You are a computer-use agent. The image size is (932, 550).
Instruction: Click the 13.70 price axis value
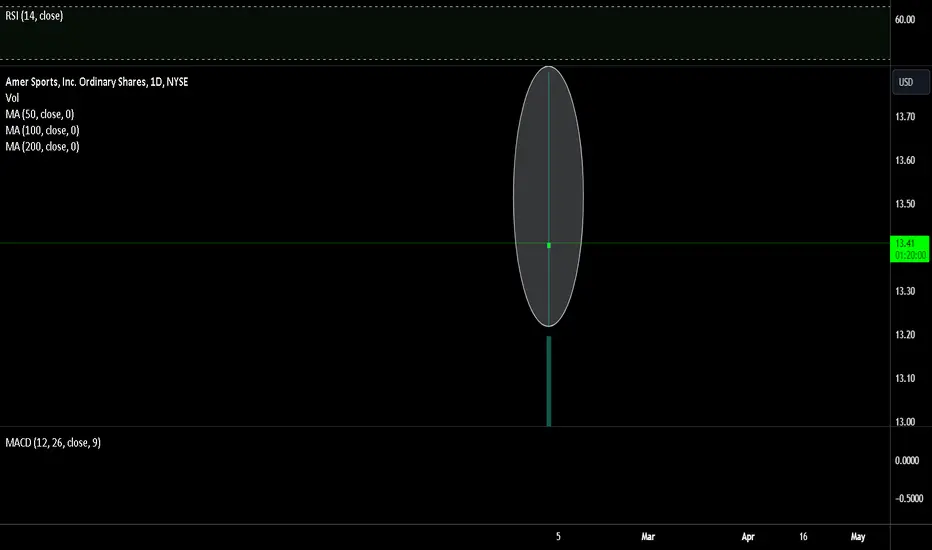[905, 117]
